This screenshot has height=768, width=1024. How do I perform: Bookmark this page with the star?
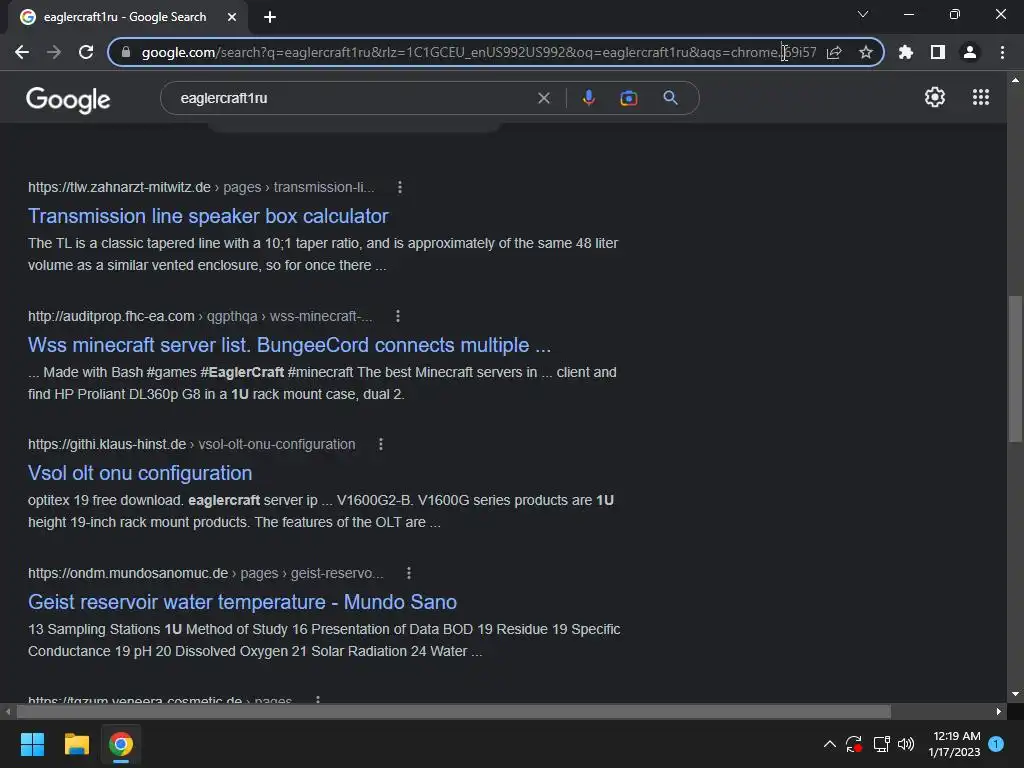pyautogui.click(x=866, y=52)
